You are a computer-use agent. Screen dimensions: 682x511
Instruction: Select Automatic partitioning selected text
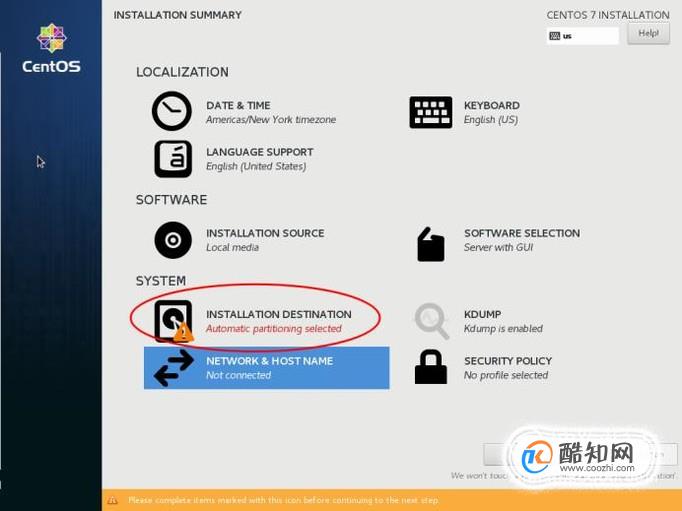pyautogui.click(x=274, y=328)
